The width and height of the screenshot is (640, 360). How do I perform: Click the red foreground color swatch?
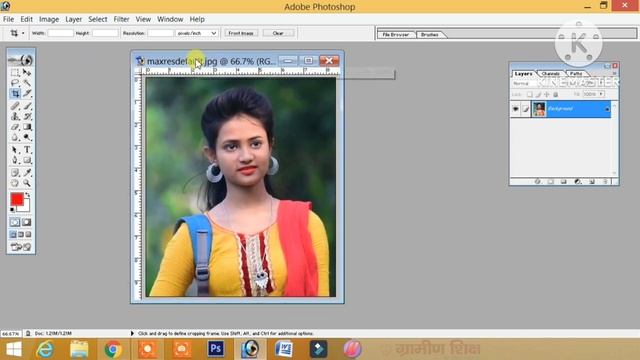tap(17, 200)
